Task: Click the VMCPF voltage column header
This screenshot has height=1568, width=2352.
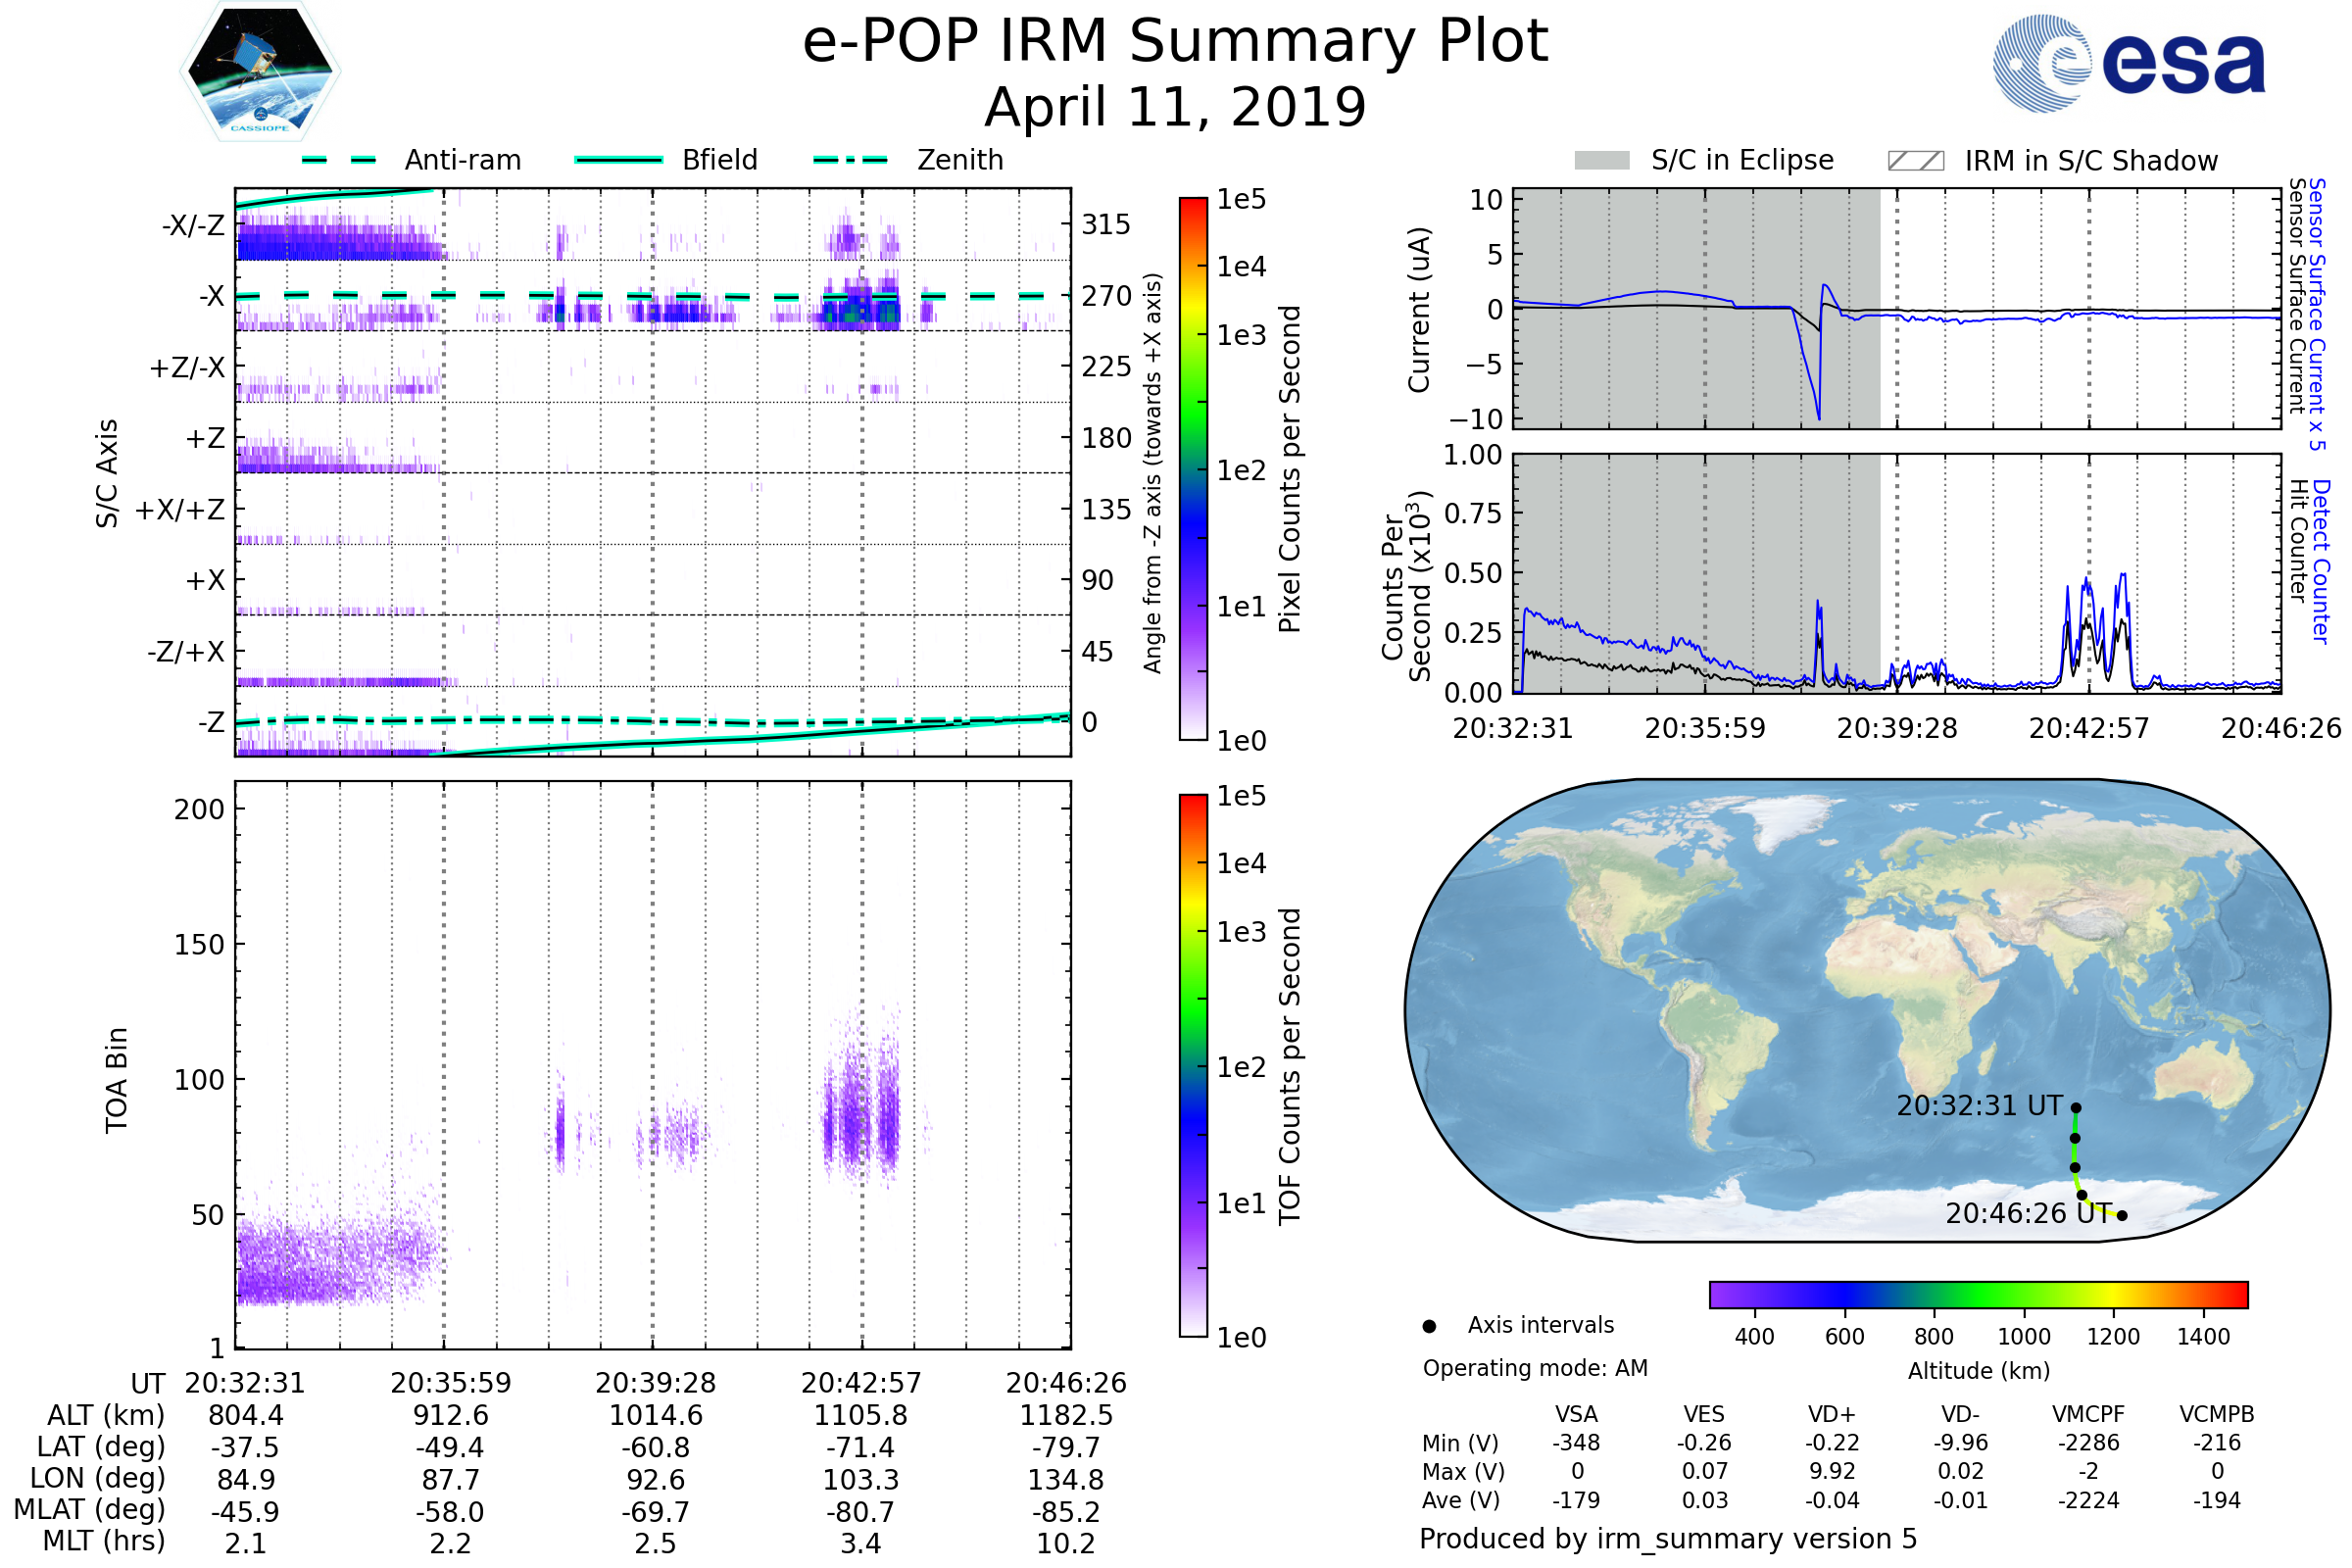Action: (x=2088, y=1414)
